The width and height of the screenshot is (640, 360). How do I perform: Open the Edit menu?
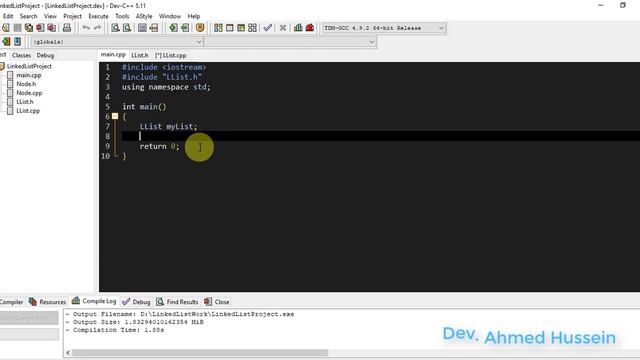[x=8, y=16]
